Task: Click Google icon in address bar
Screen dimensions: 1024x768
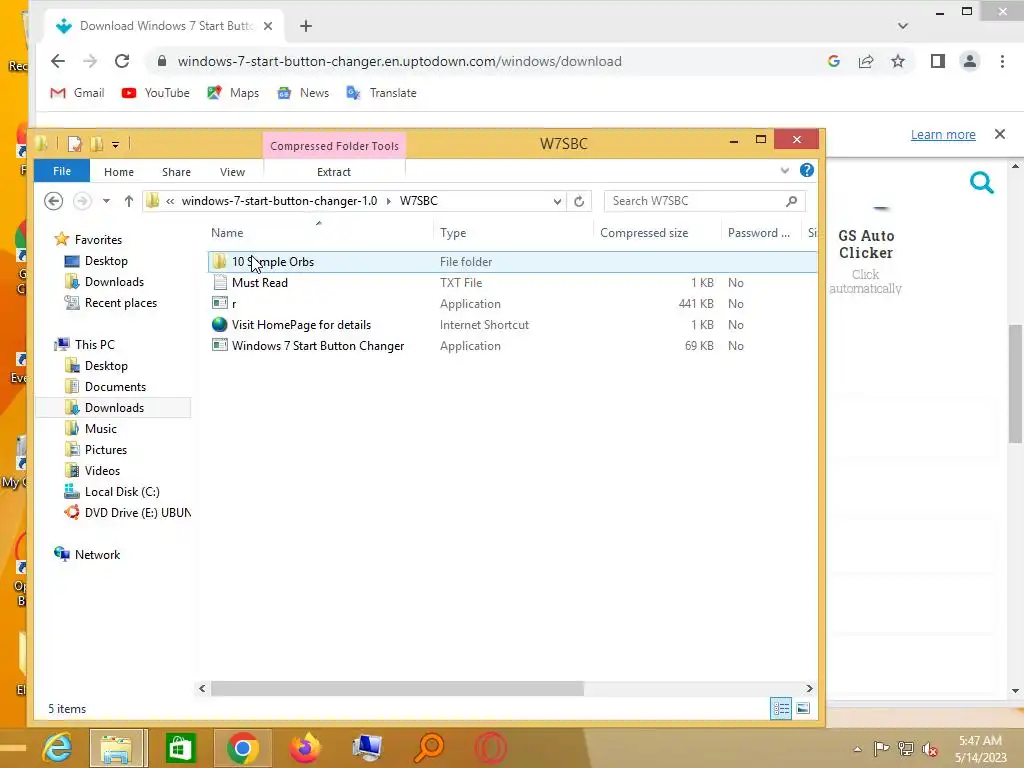Action: 834,61
